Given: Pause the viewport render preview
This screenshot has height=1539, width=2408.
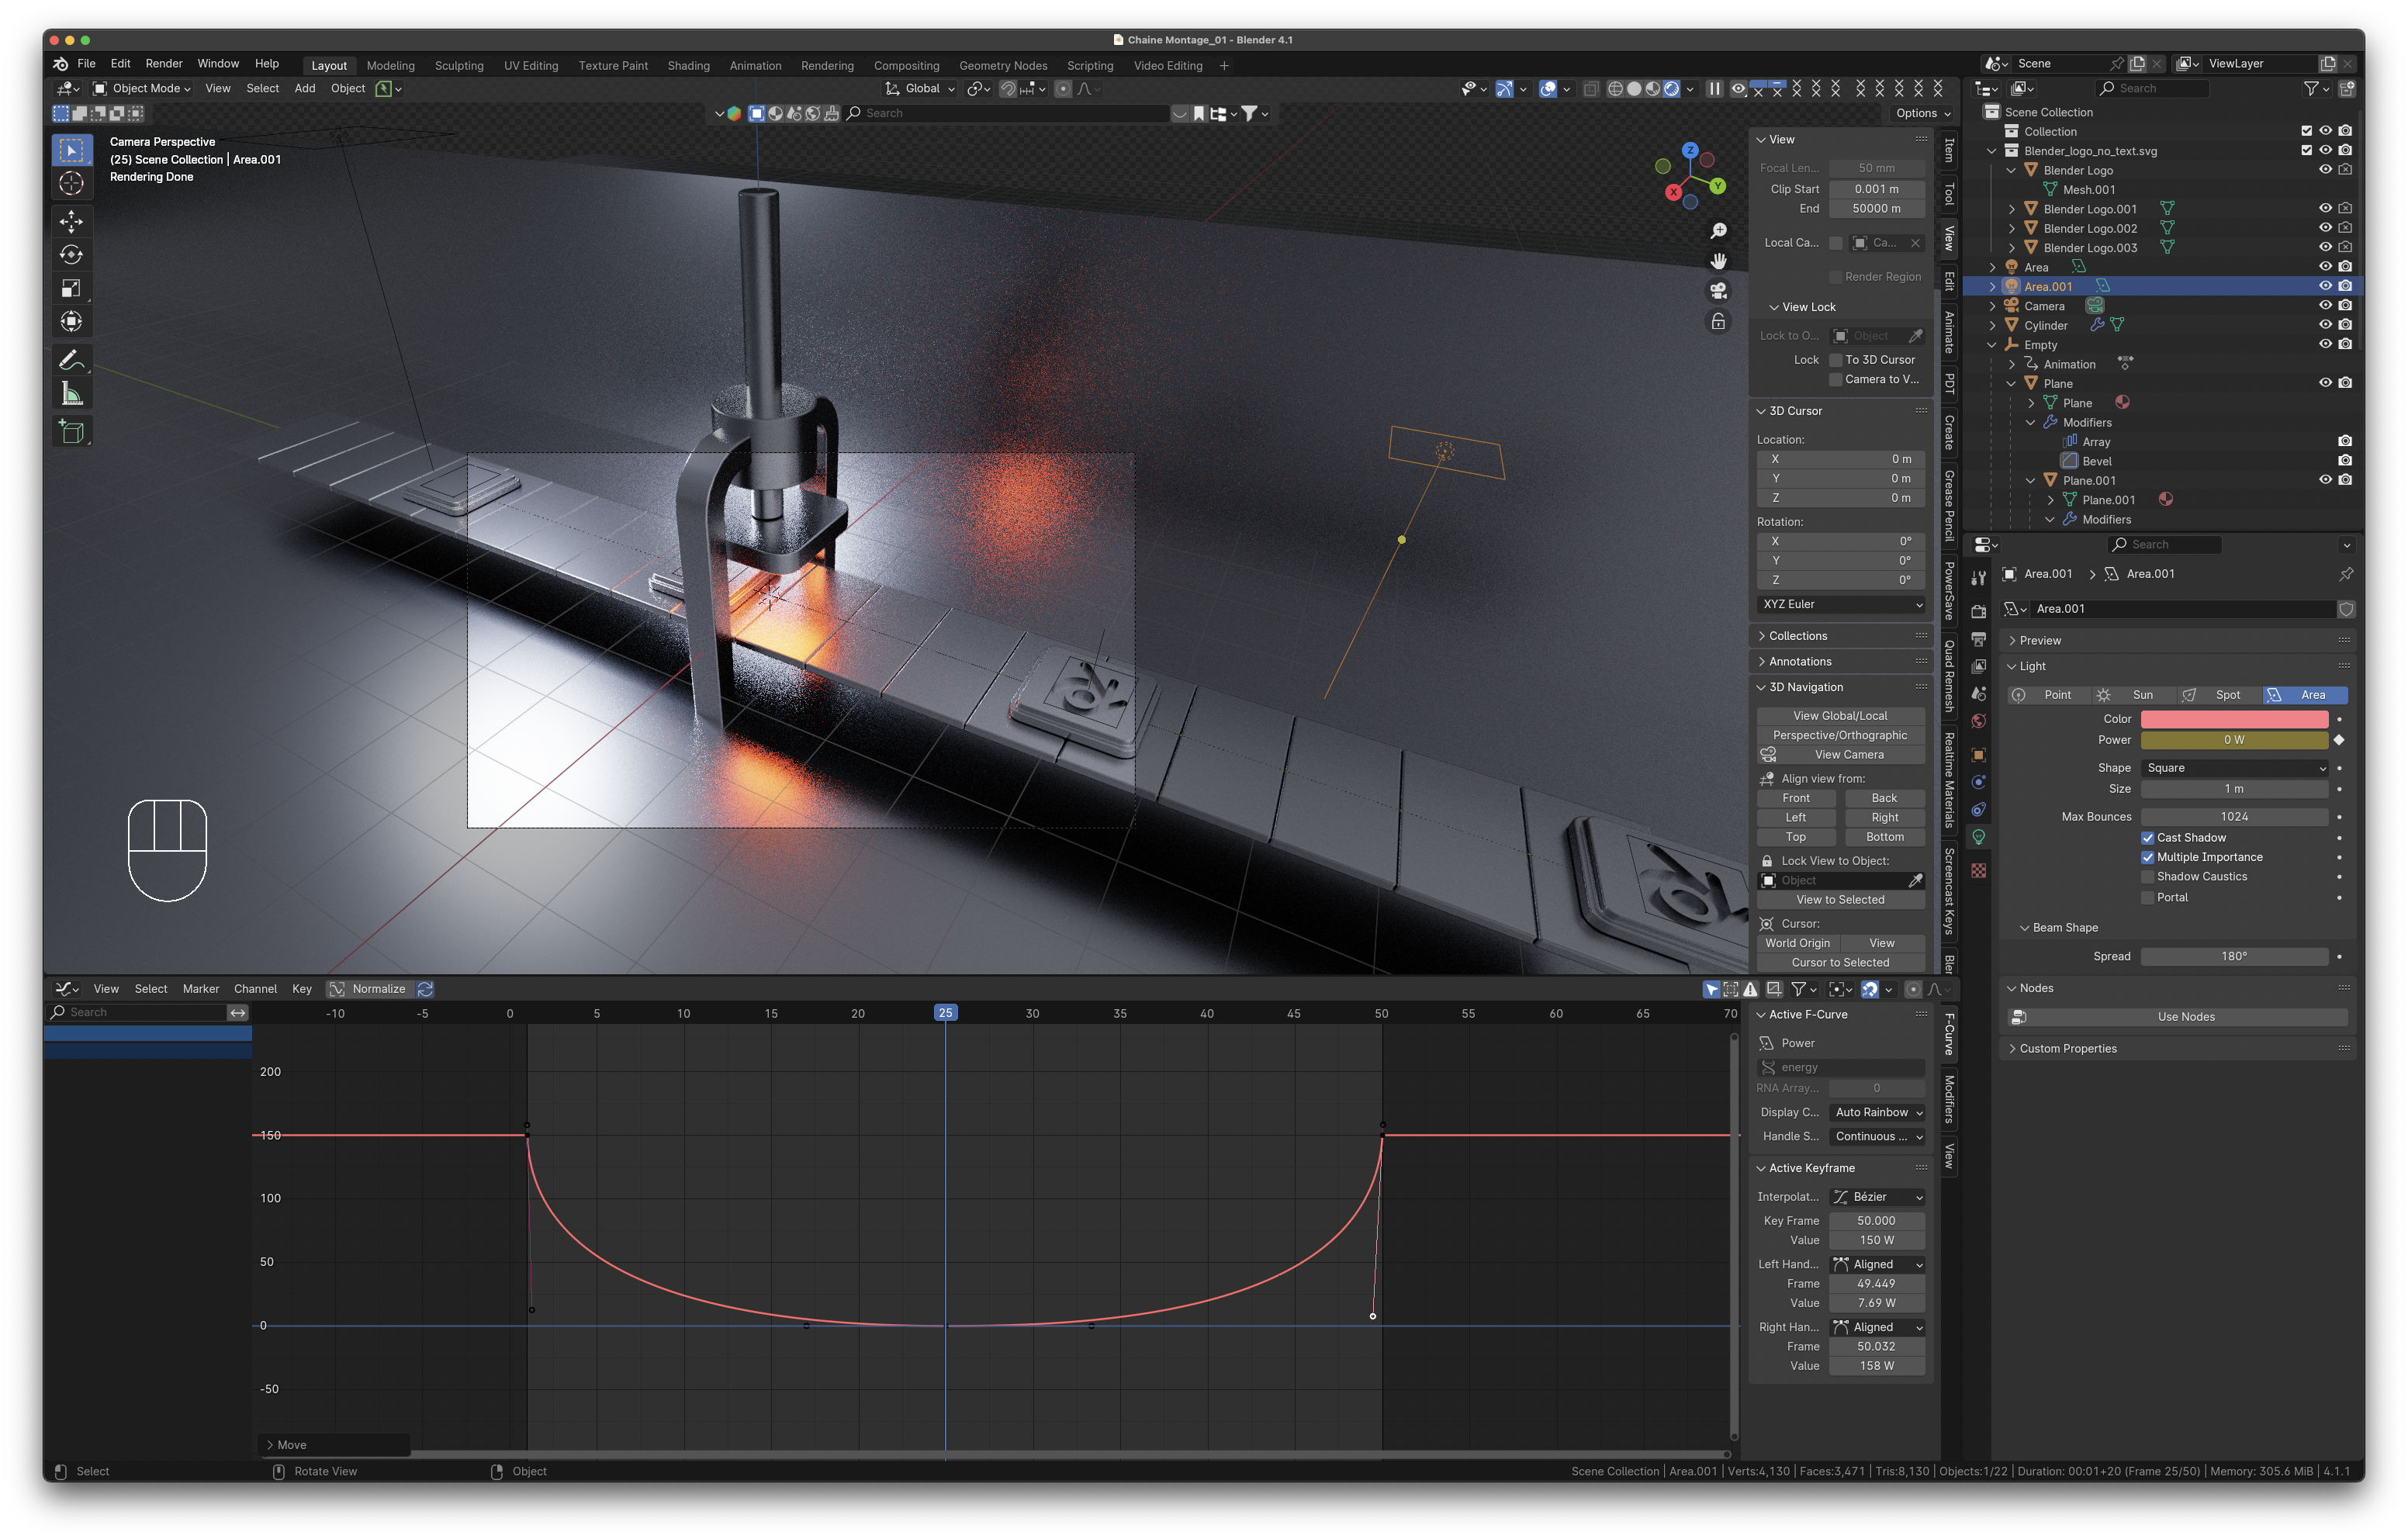Looking at the screenshot, I should (x=1714, y=89).
